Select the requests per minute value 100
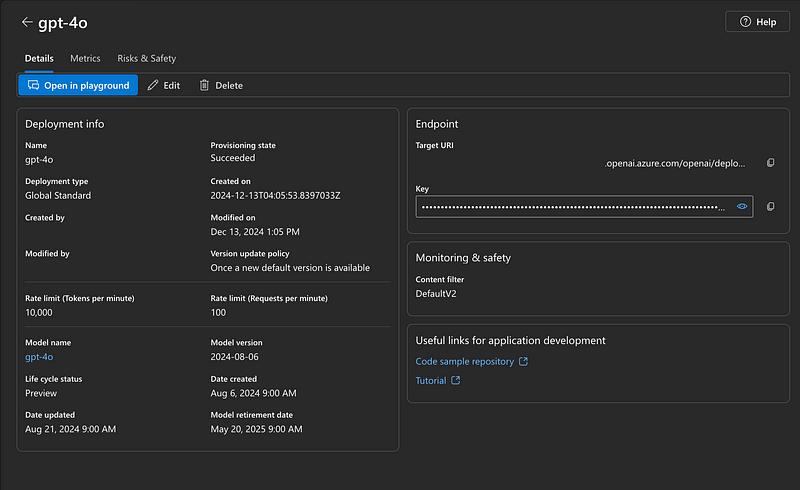 pyautogui.click(x=218, y=312)
